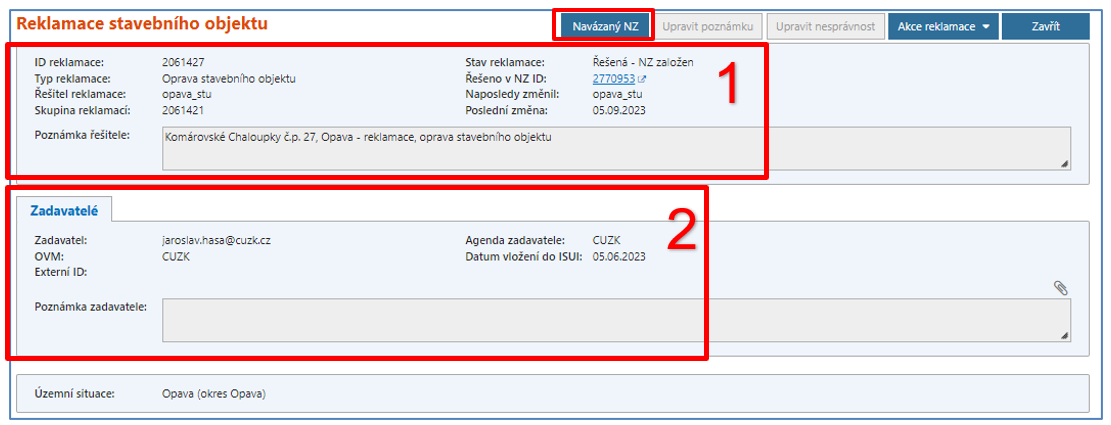Open NZ ID link 2770953
Image resolution: width=1111 pixels, height=425 pixels.
click(x=613, y=78)
